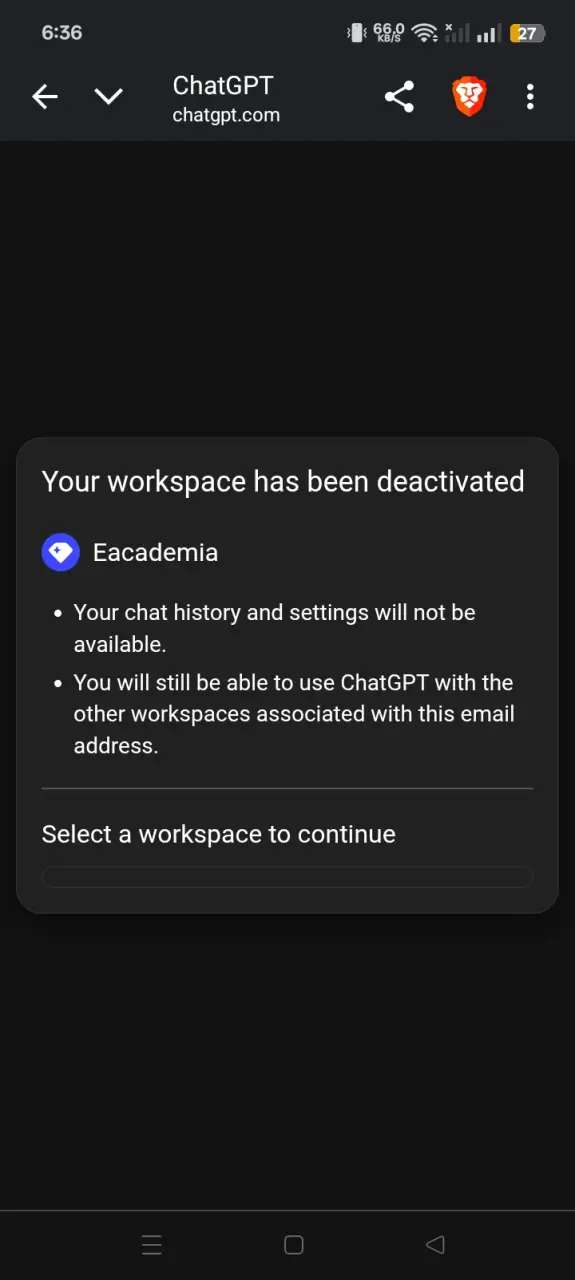575x1280 pixels.
Task: Open the three-dot browser menu
Action: point(530,97)
